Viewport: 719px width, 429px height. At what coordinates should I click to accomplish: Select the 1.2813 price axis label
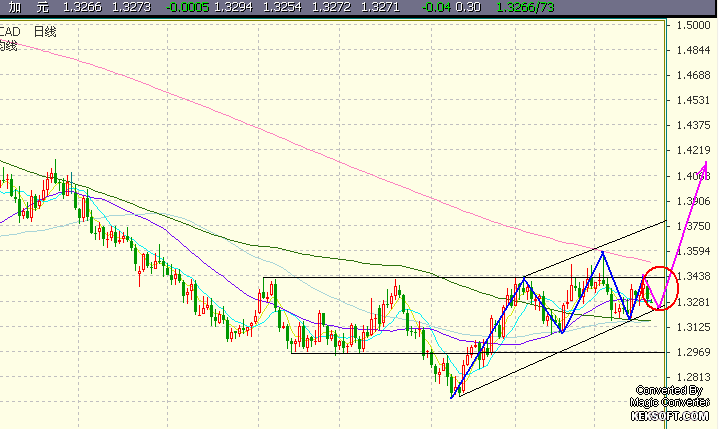pos(693,377)
